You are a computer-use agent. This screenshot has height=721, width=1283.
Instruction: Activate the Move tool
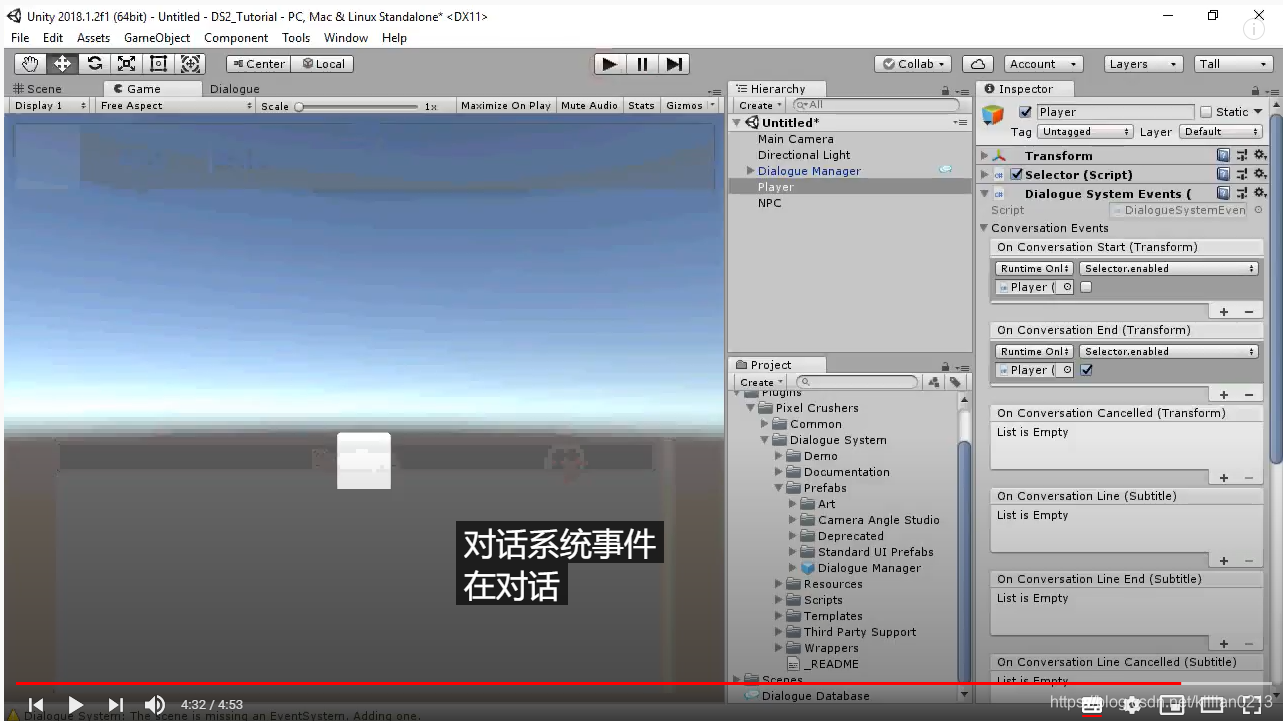point(62,63)
